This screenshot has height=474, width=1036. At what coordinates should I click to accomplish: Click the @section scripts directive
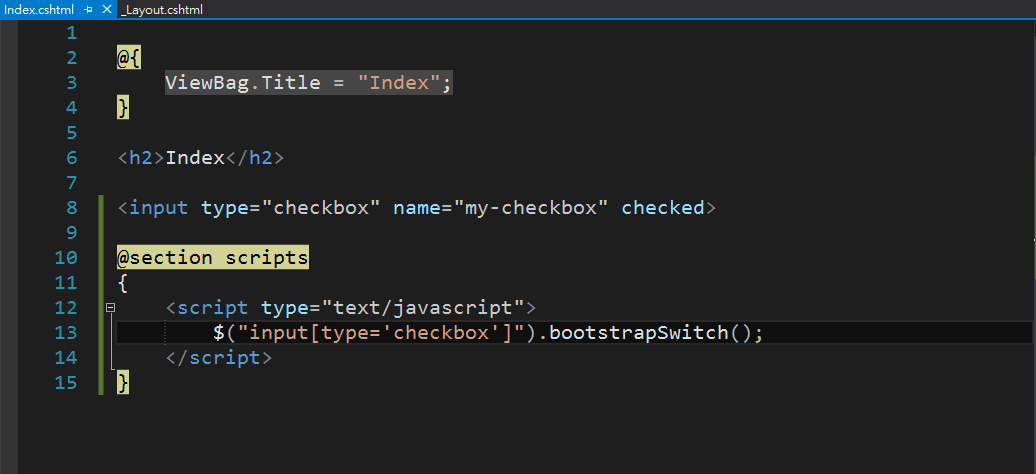(x=213, y=258)
